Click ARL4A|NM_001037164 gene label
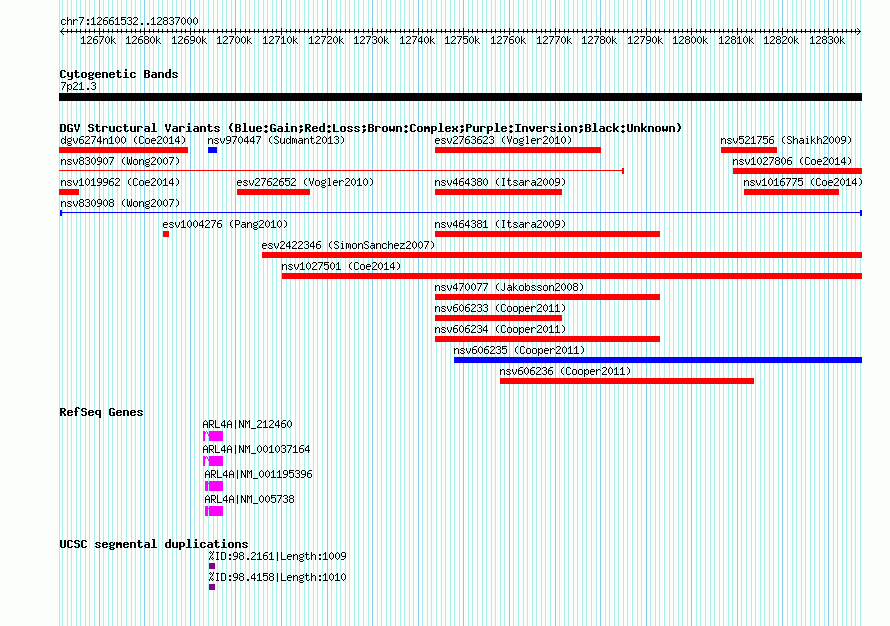 257,449
